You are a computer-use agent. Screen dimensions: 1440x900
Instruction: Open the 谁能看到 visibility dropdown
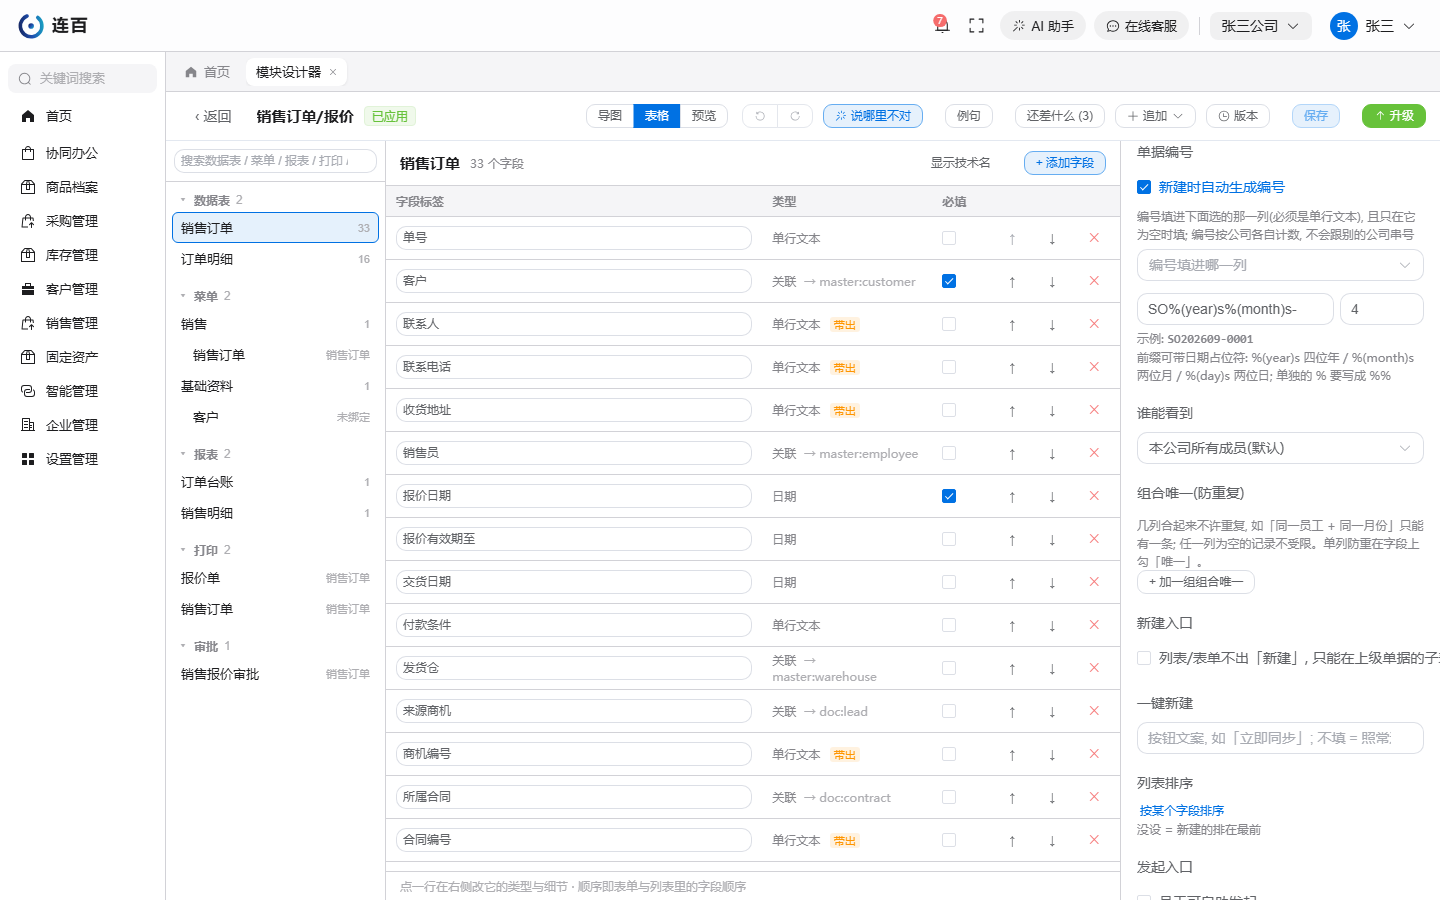point(1280,448)
